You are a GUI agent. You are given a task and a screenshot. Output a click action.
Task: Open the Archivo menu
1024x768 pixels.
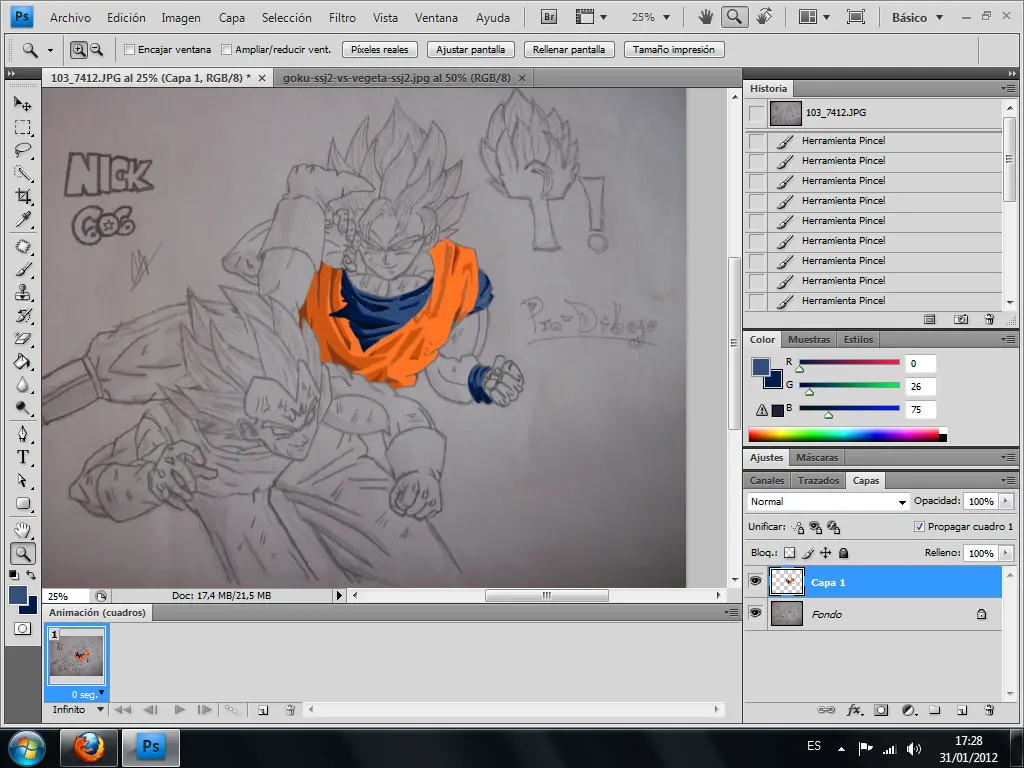pyautogui.click(x=71, y=18)
